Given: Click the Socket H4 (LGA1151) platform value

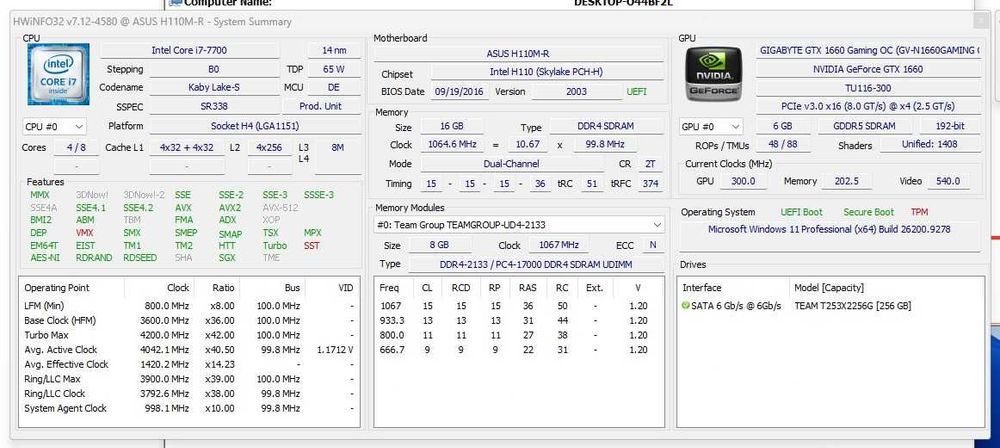Looking at the screenshot, I should 256,126.
